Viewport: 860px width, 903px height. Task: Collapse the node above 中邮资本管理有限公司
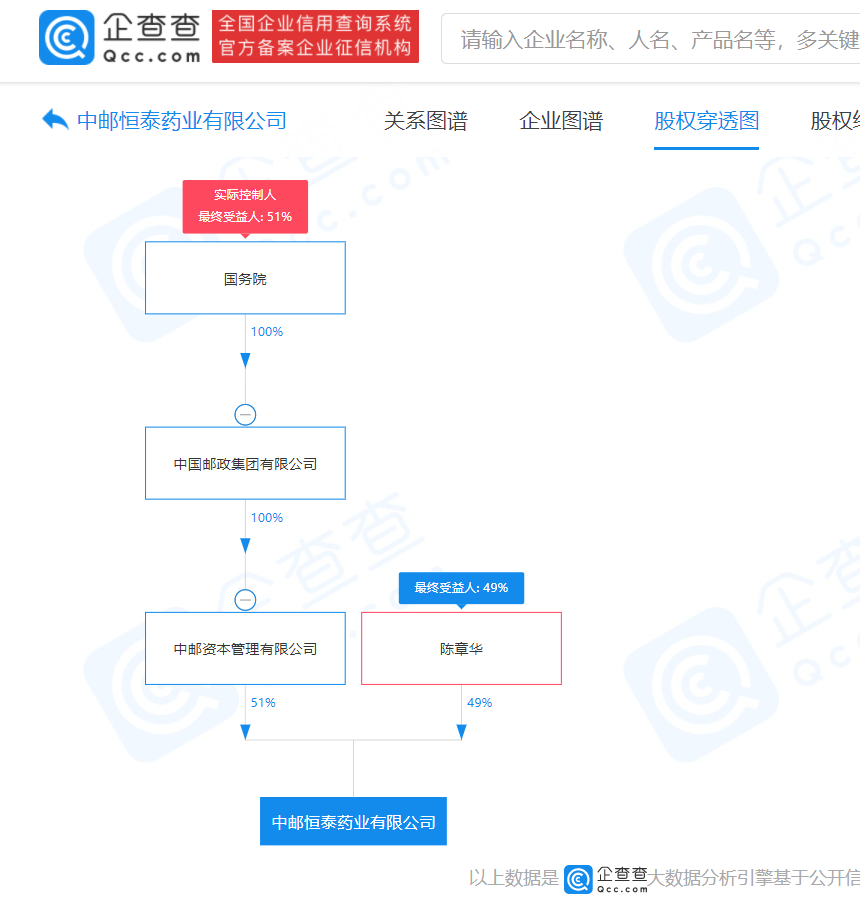tap(245, 600)
